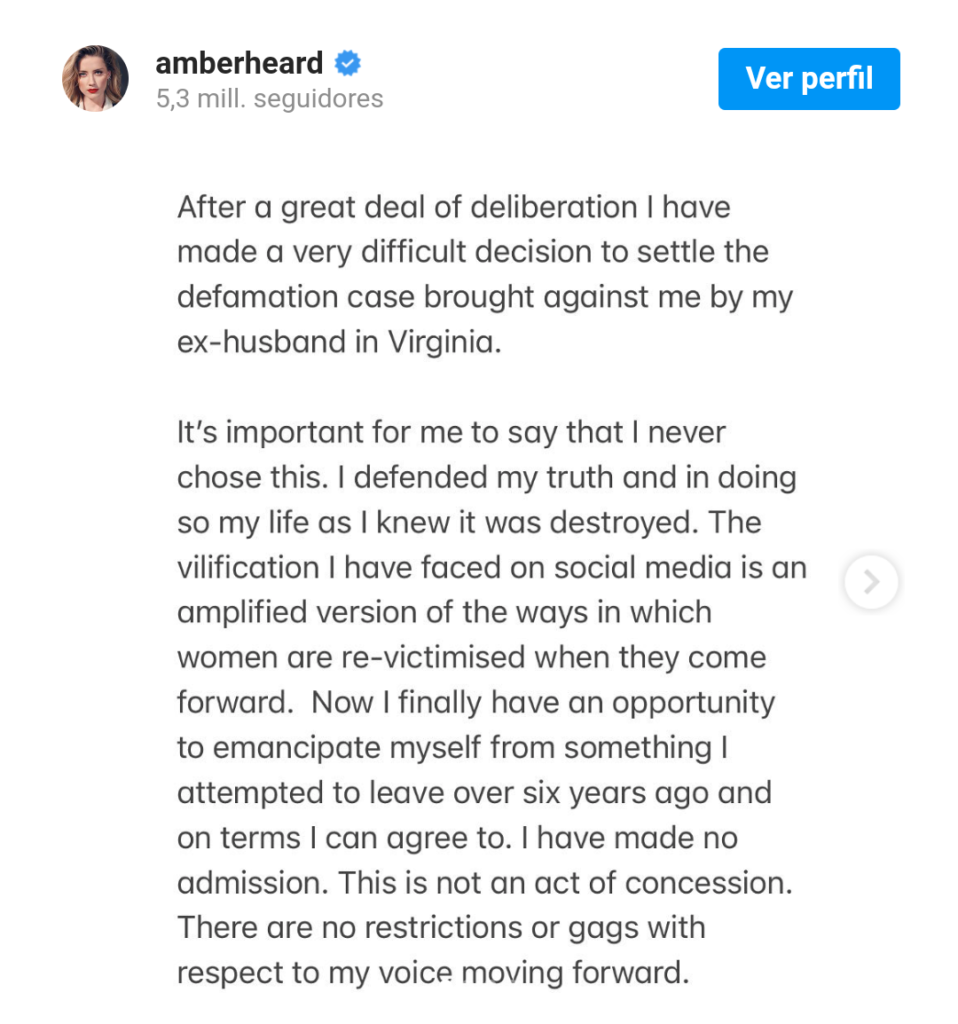
Task: Click the line 'amplified version of the ways in which'
Action: (444, 613)
